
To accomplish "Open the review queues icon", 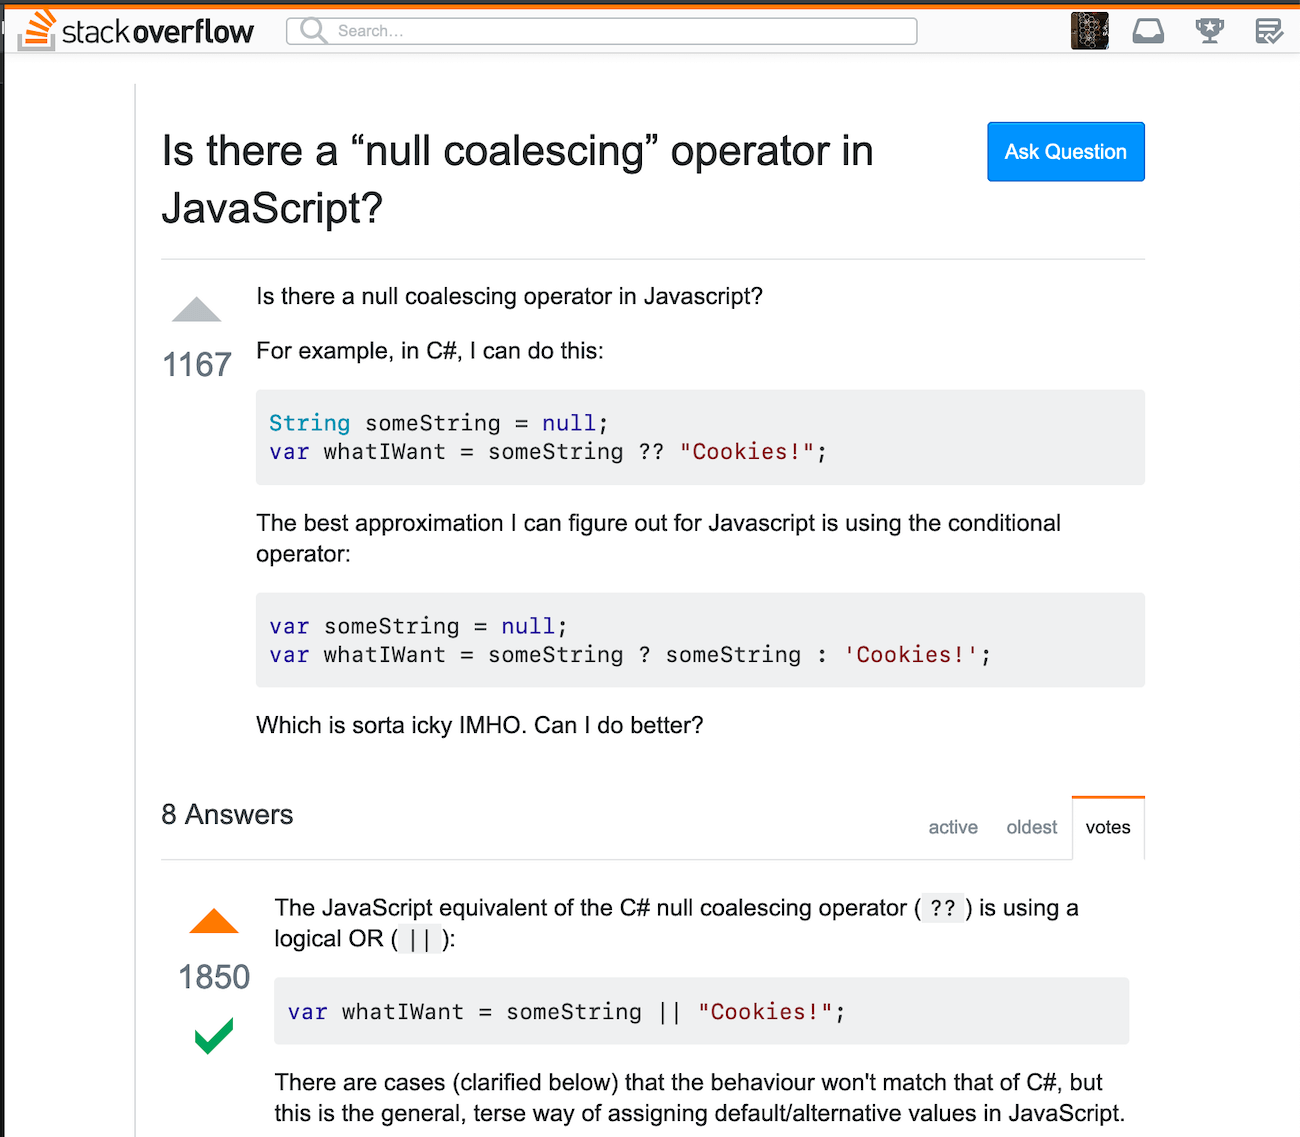I will [x=1269, y=31].
